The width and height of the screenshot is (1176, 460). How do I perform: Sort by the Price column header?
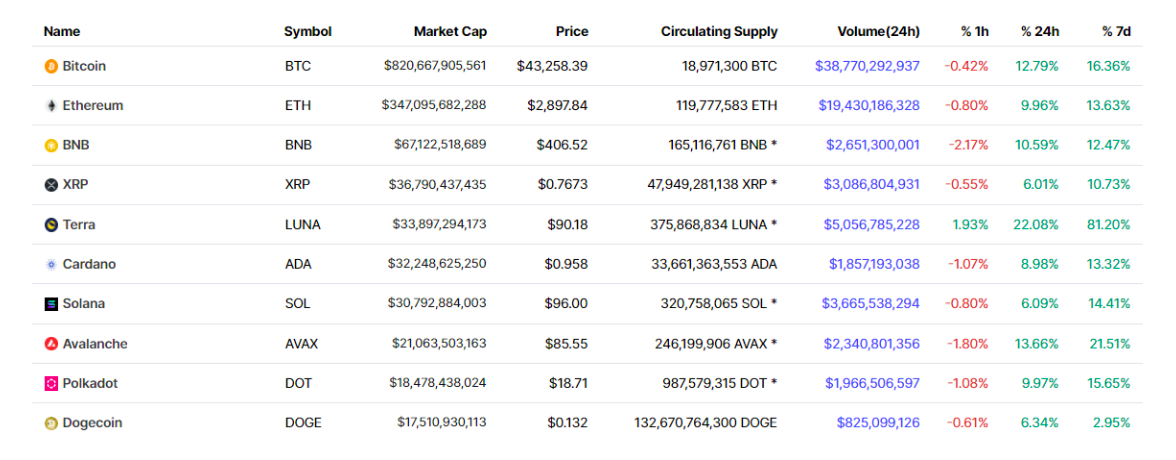(x=572, y=31)
